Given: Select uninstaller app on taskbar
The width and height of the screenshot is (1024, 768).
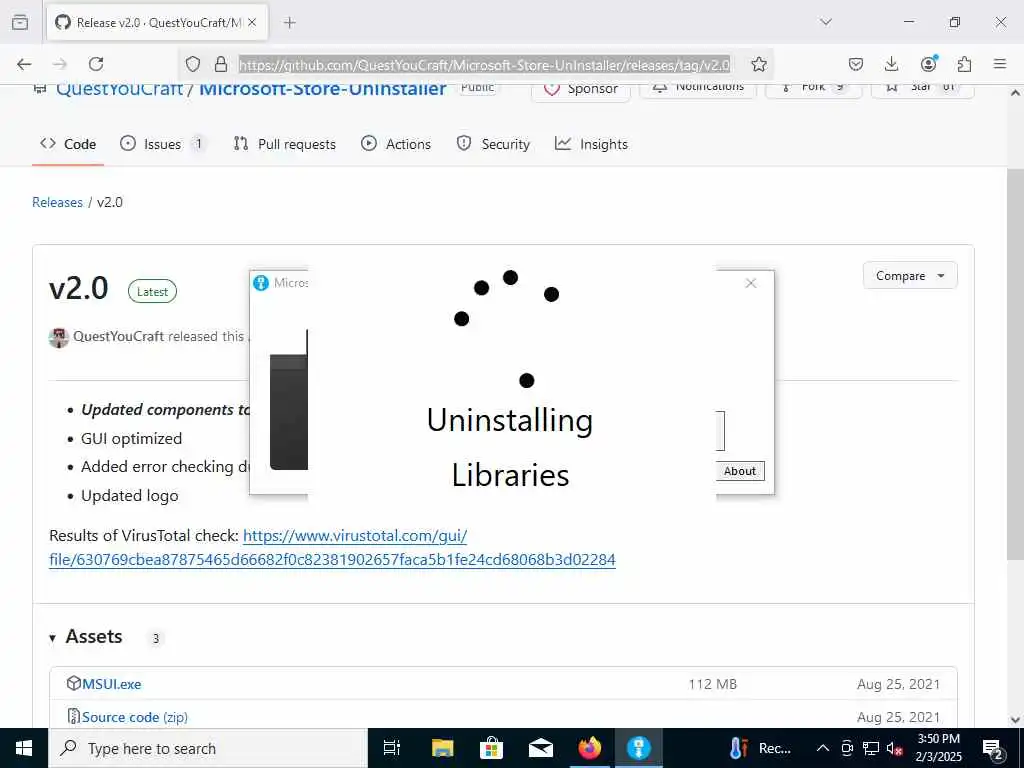Looking at the screenshot, I should 639,748.
